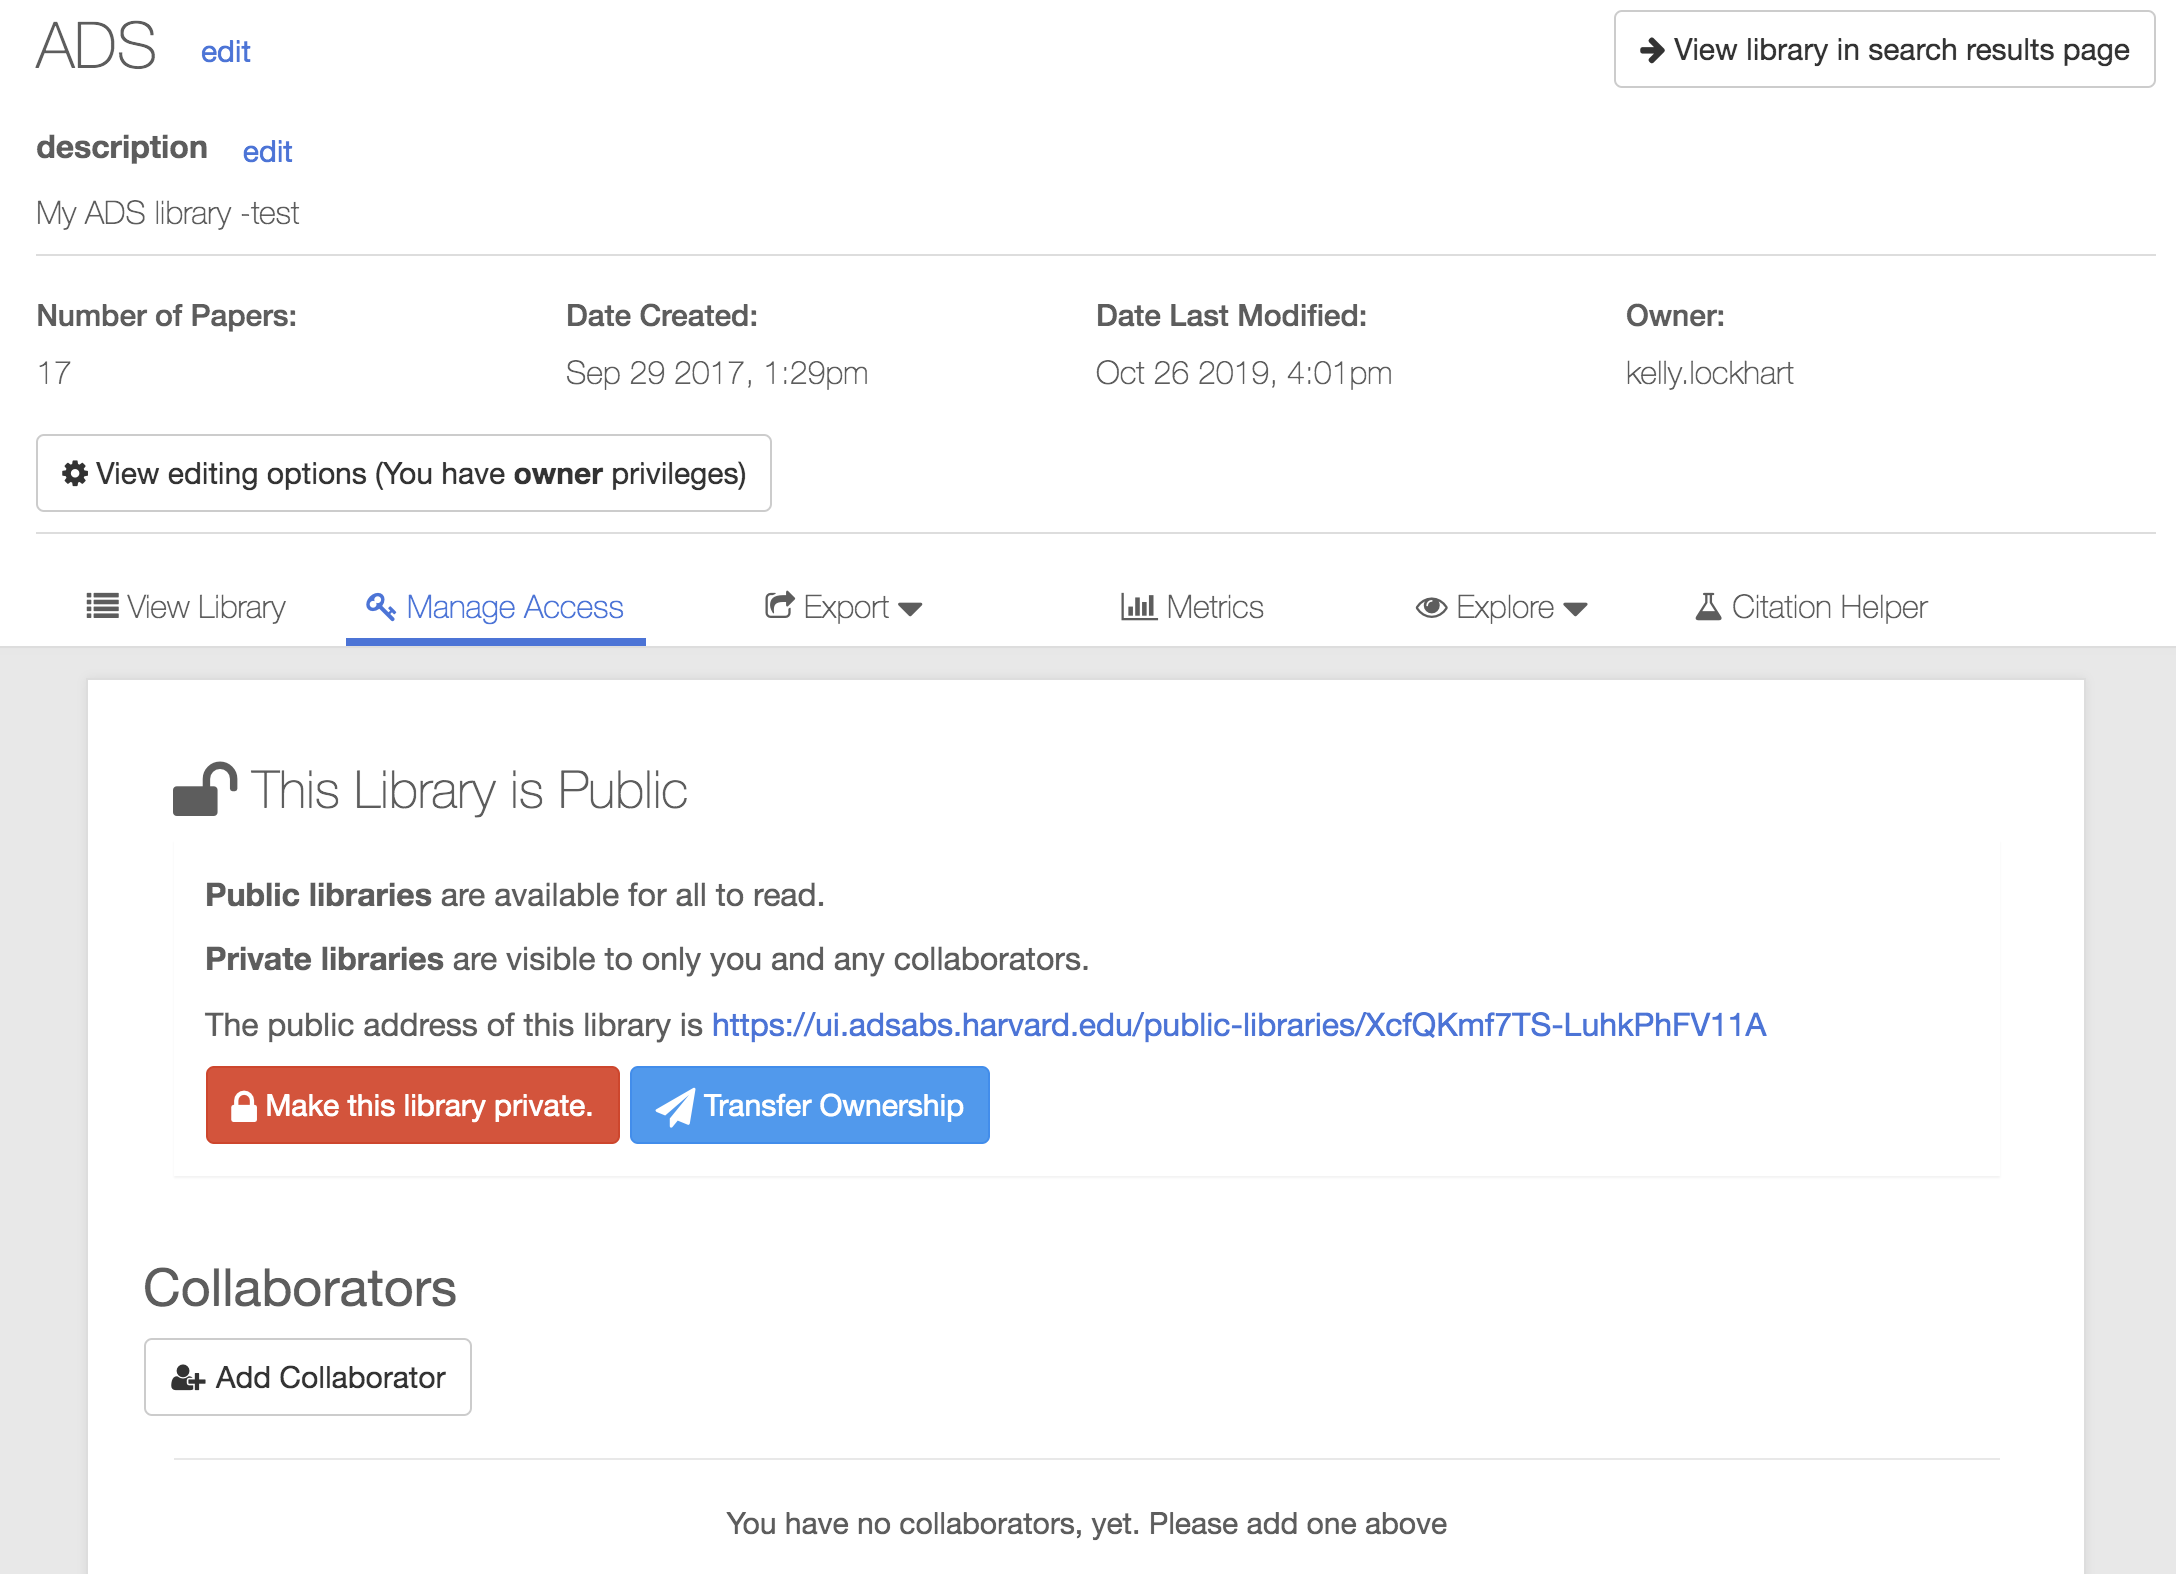This screenshot has height=1574, width=2176.
Task: Click the list icon next to View Library
Action: point(102,606)
